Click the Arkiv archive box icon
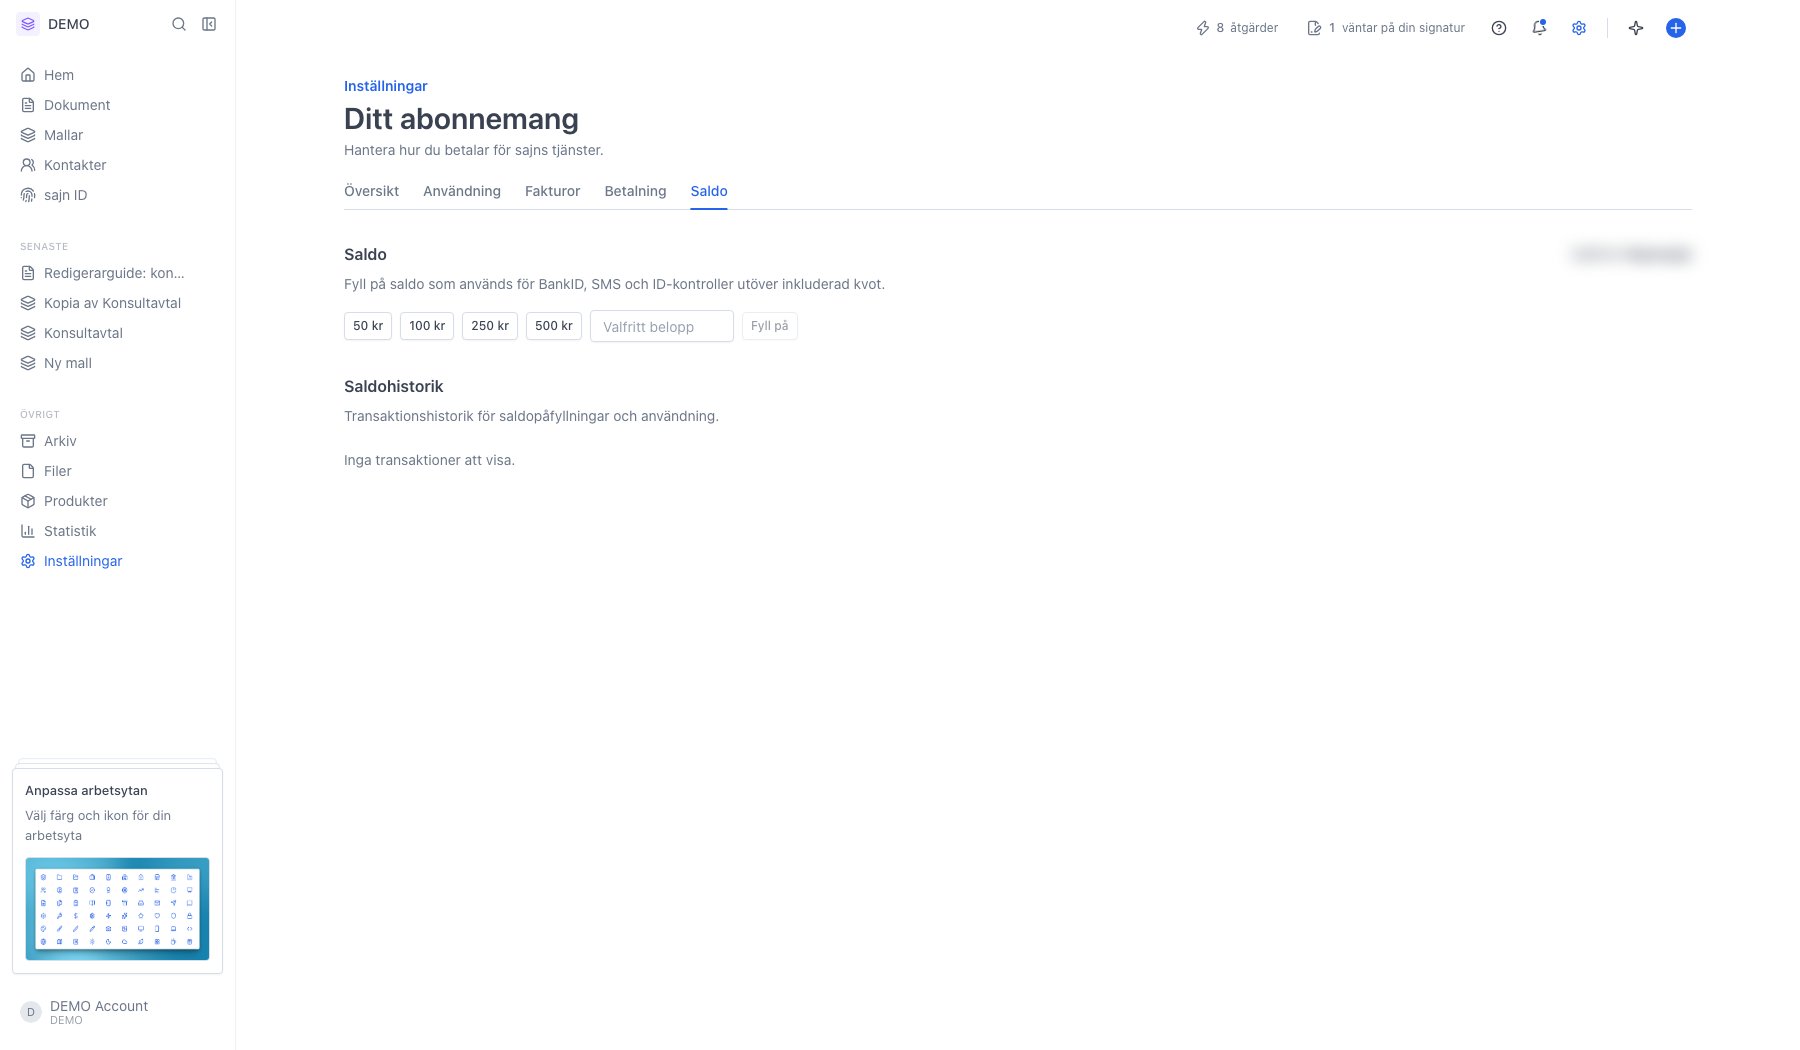The width and height of the screenshot is (1800, 1050). click(28, 441)
